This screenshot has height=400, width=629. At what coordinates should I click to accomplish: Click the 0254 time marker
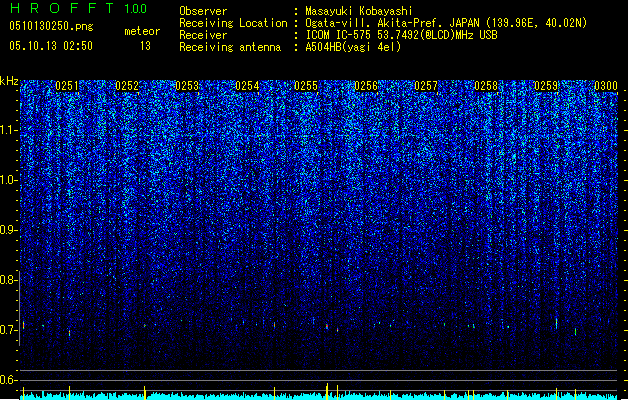(247, 86)
